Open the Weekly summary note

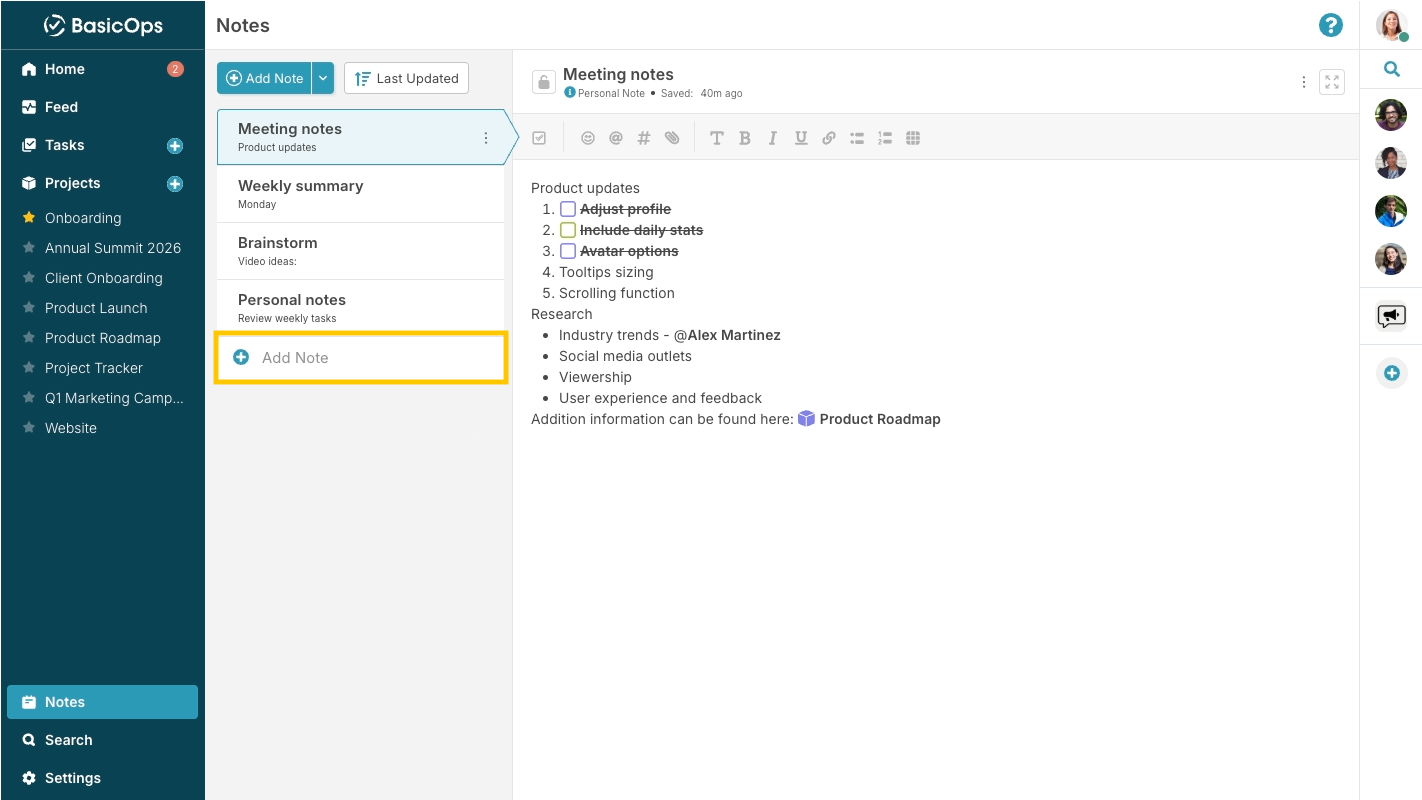(361, 194)
